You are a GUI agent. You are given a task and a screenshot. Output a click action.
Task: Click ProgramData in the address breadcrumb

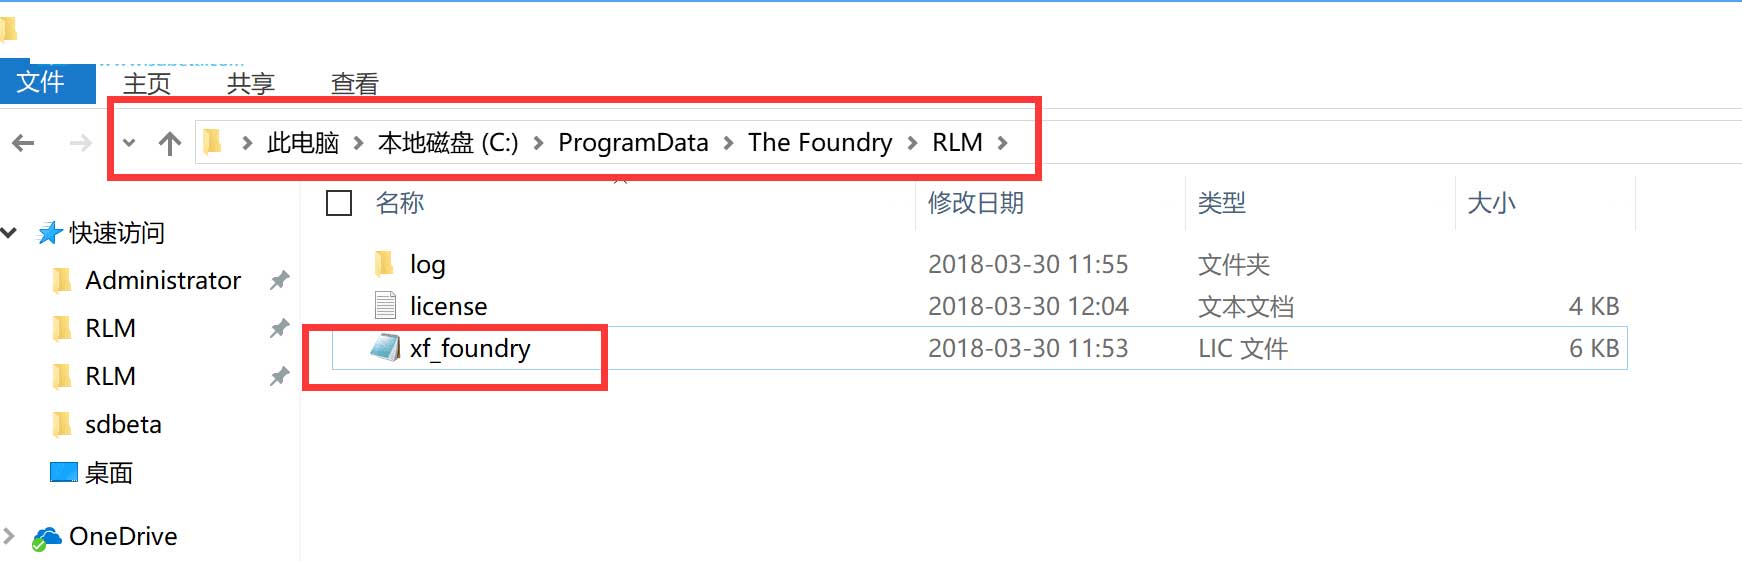click(x=633, y=143)
